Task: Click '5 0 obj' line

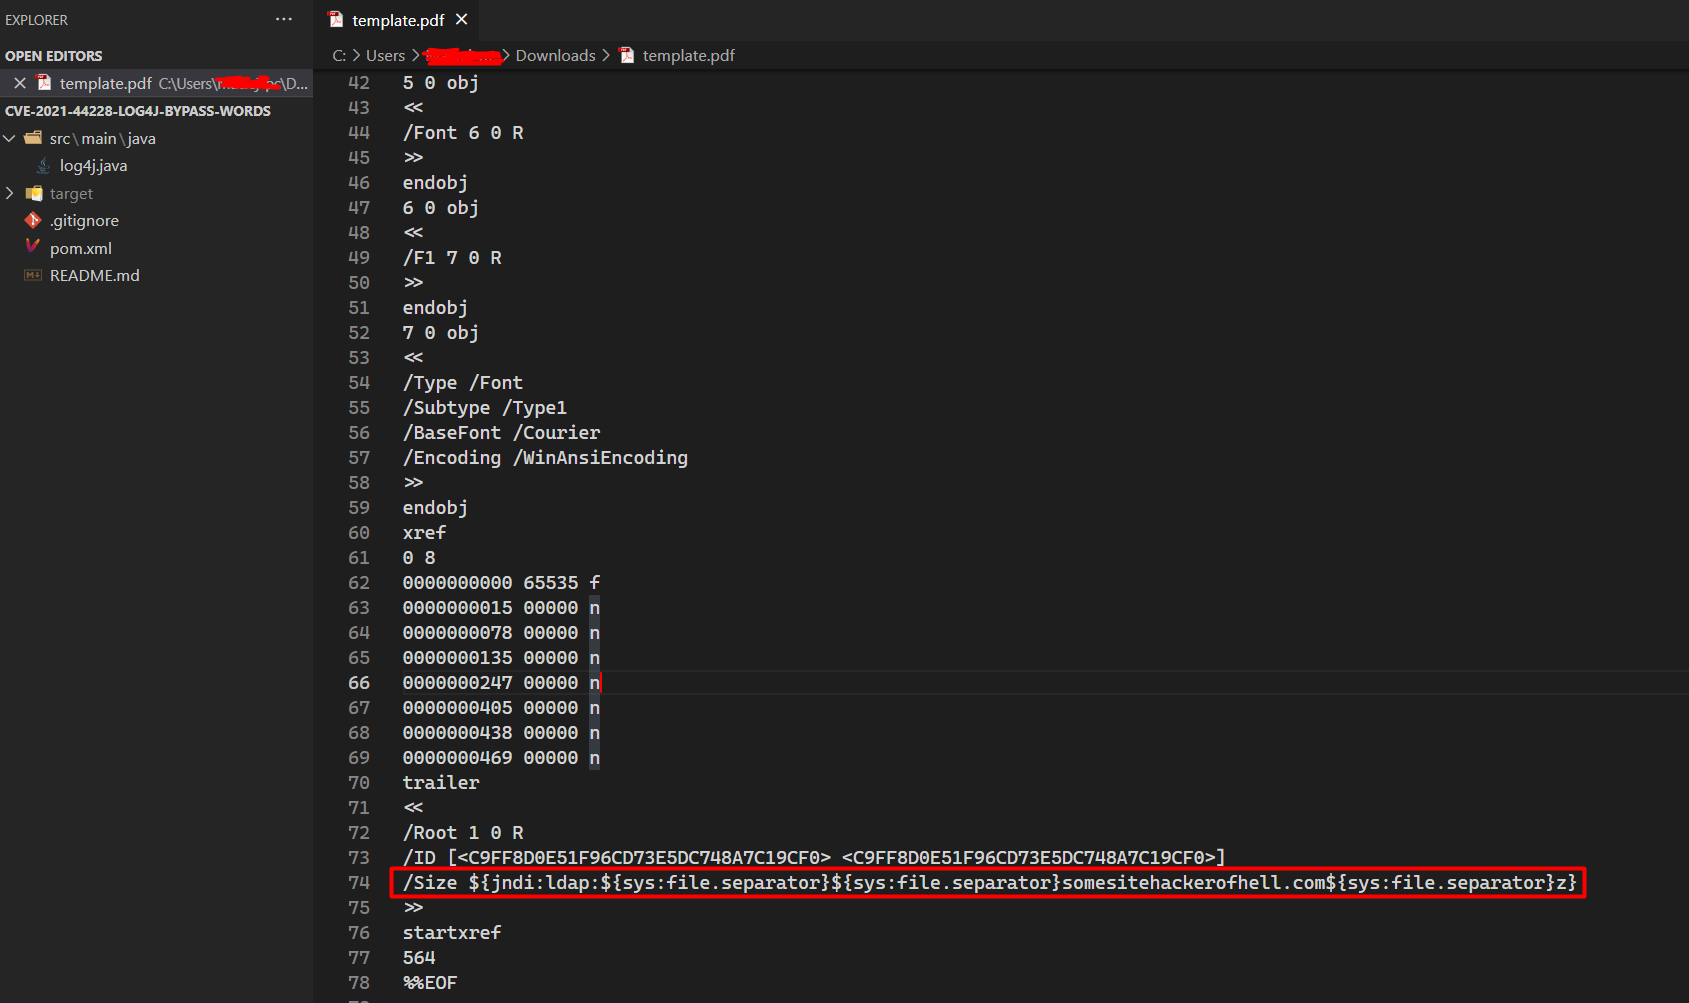Action: click(x=441, y=83)
